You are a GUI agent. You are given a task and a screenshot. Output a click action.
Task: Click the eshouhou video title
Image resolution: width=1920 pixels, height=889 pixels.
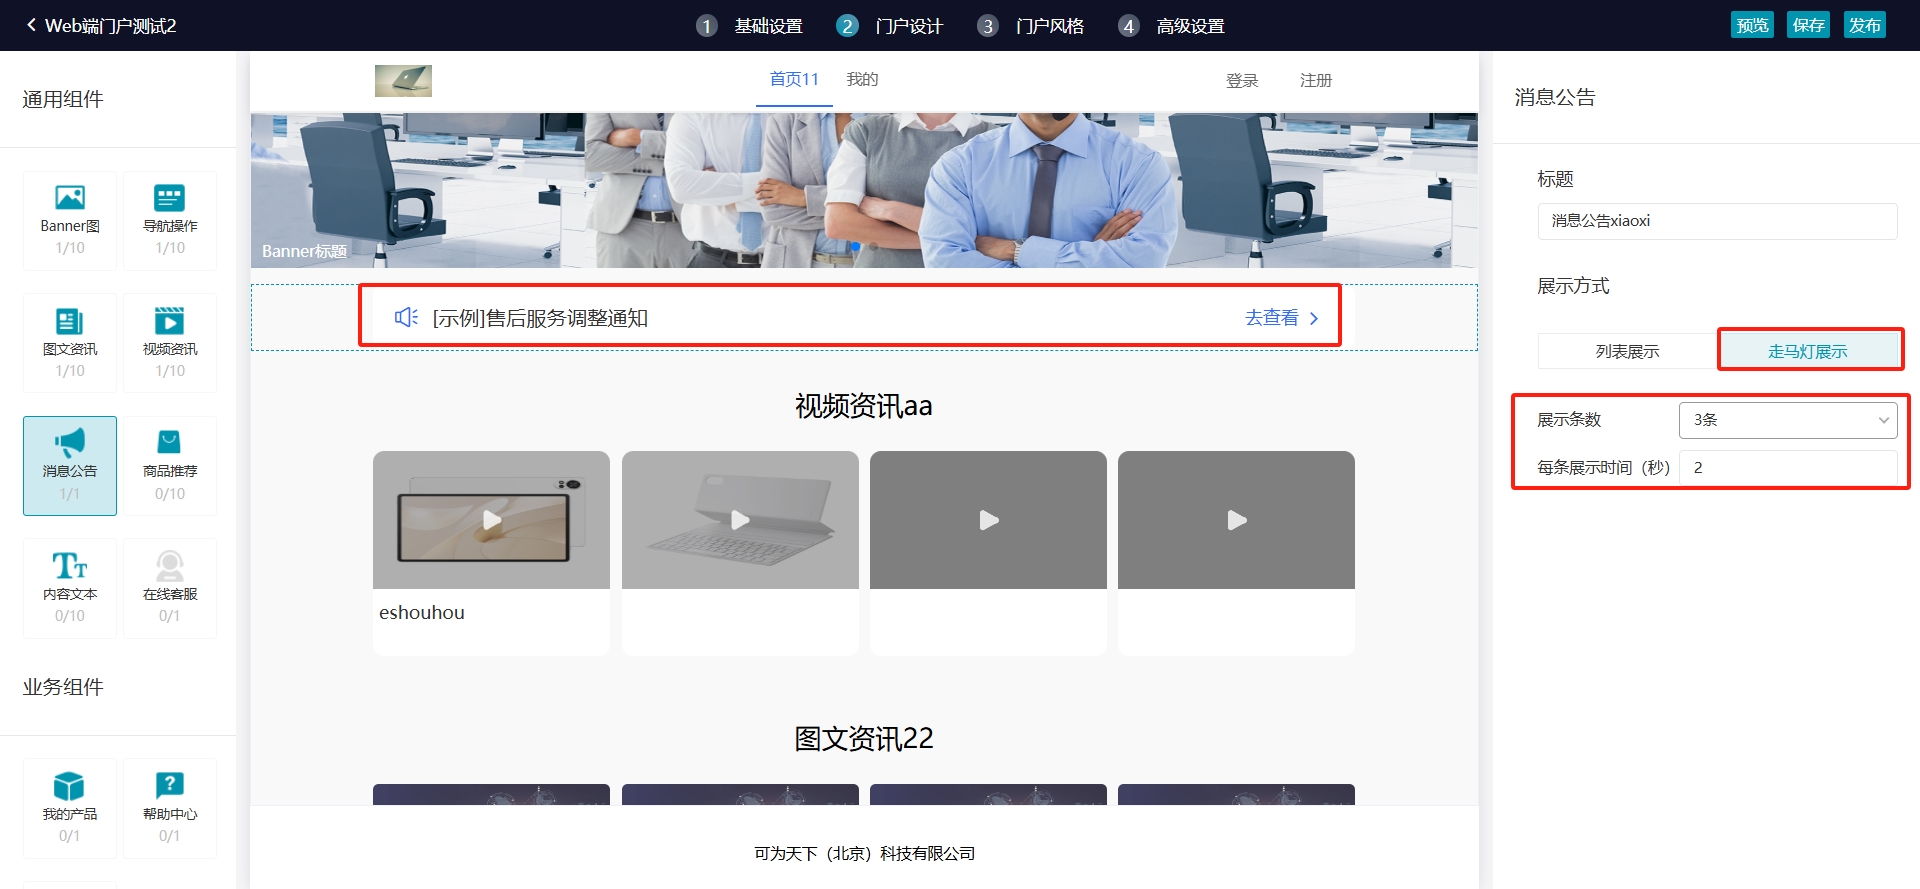(x=422, y=612)
